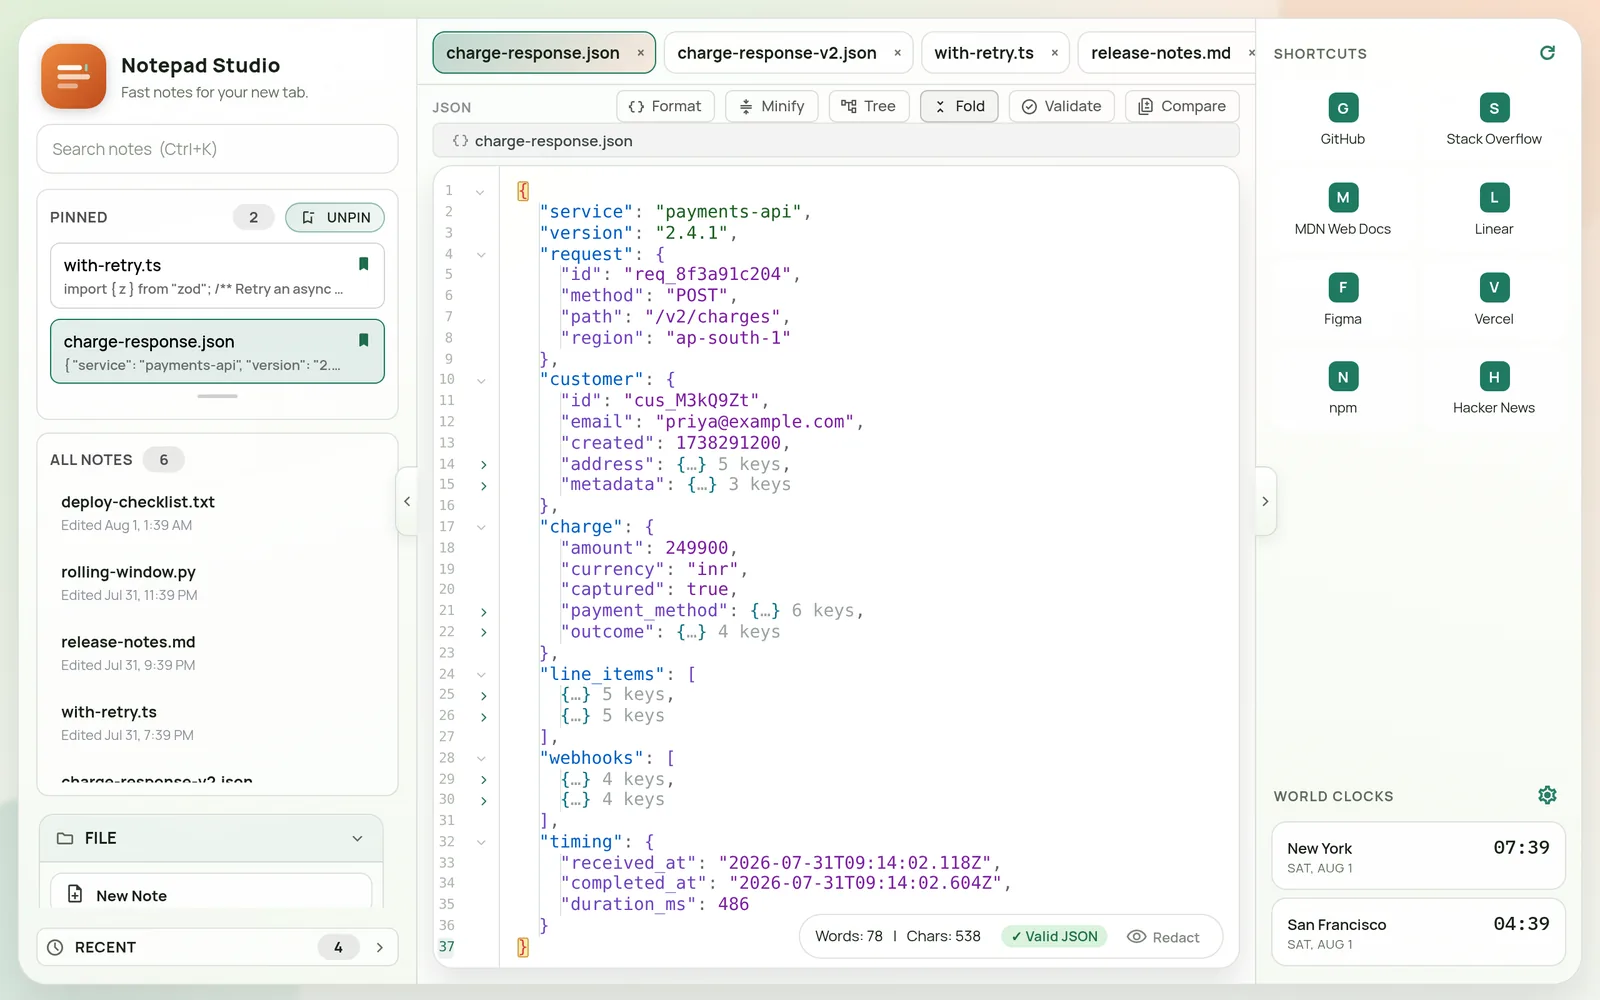Viewport: 1600px width, 1000px height.
Task: Expand the folded metadata object on line 15
Action: point(484,486)
